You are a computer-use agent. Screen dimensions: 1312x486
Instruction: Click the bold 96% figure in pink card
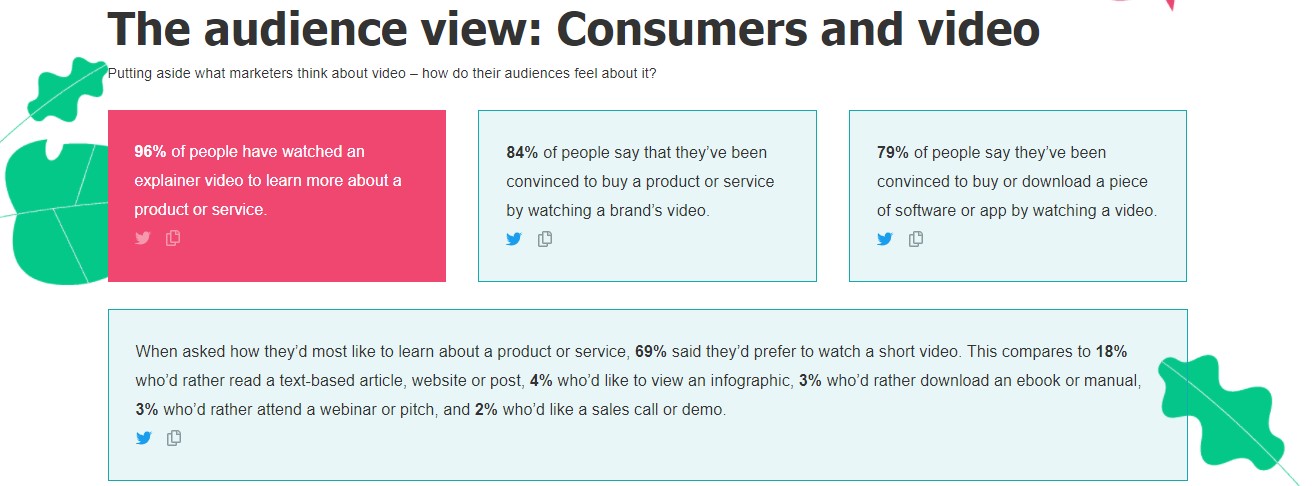click(150, 152)
